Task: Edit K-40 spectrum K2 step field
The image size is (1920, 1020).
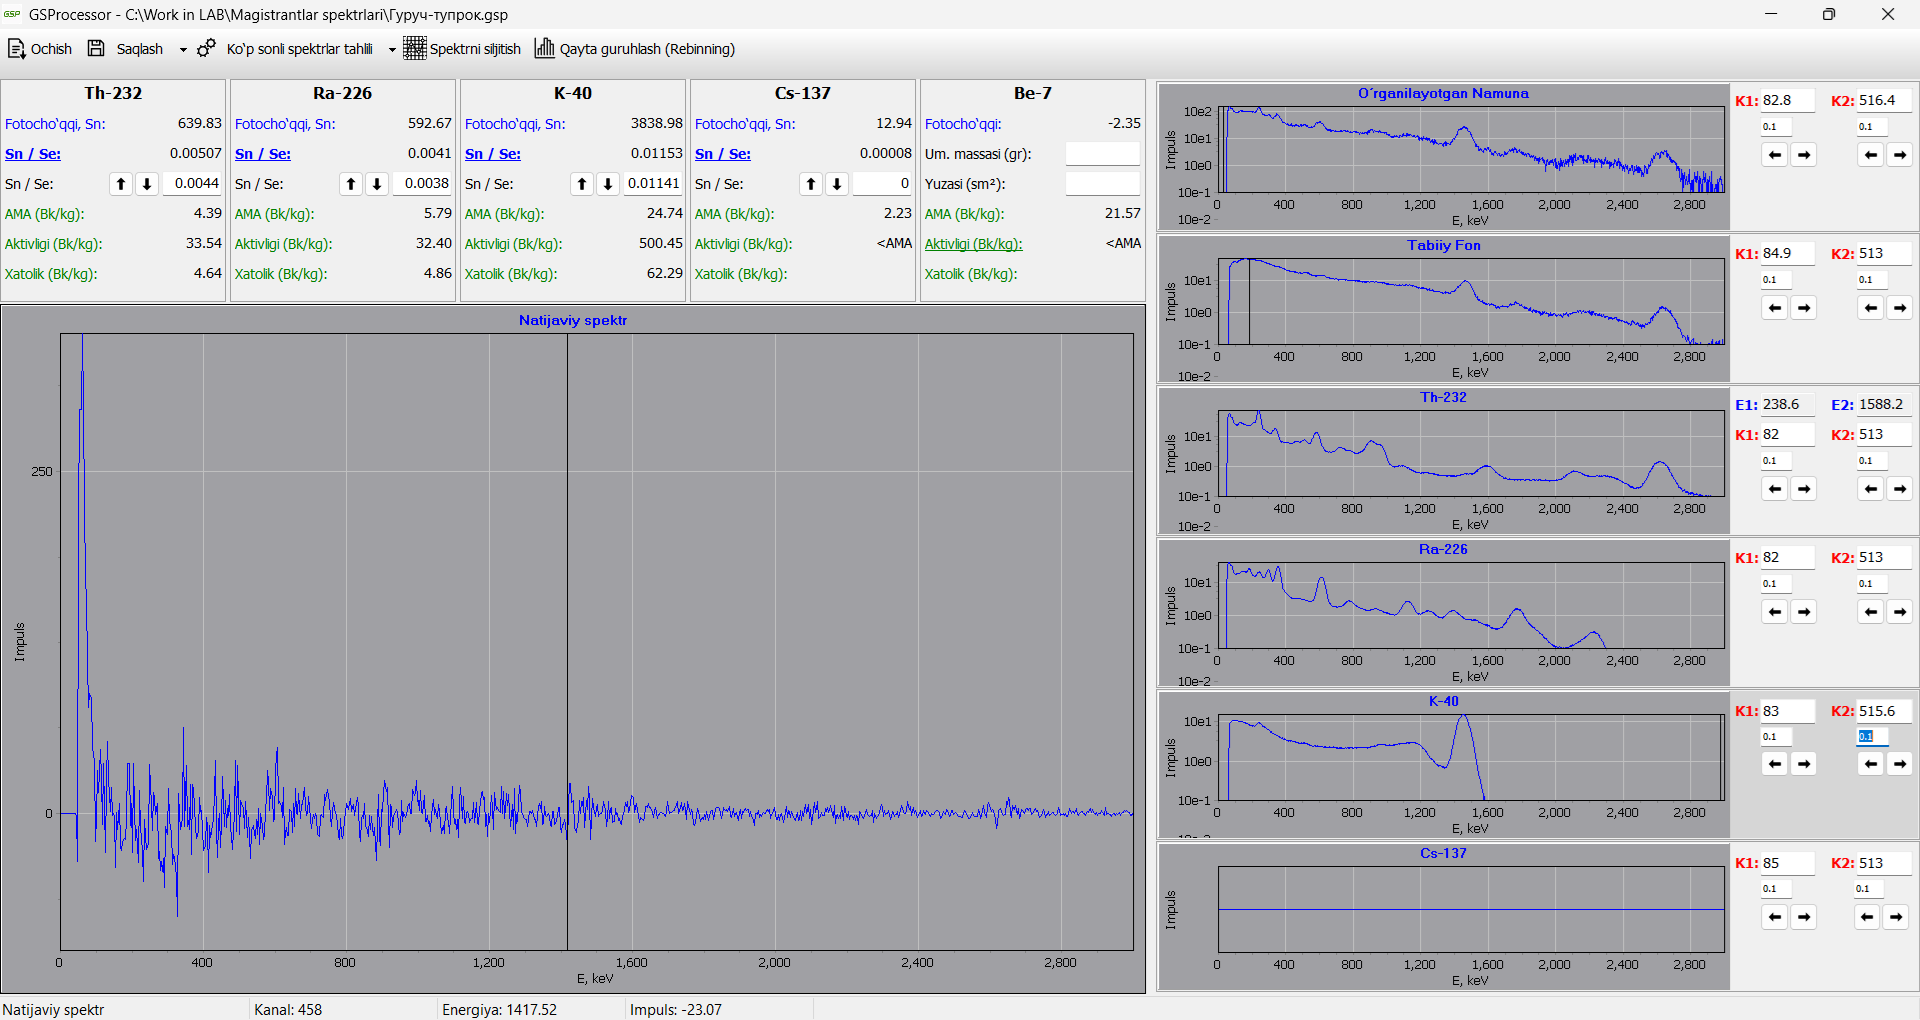Action: (1872, 737)
